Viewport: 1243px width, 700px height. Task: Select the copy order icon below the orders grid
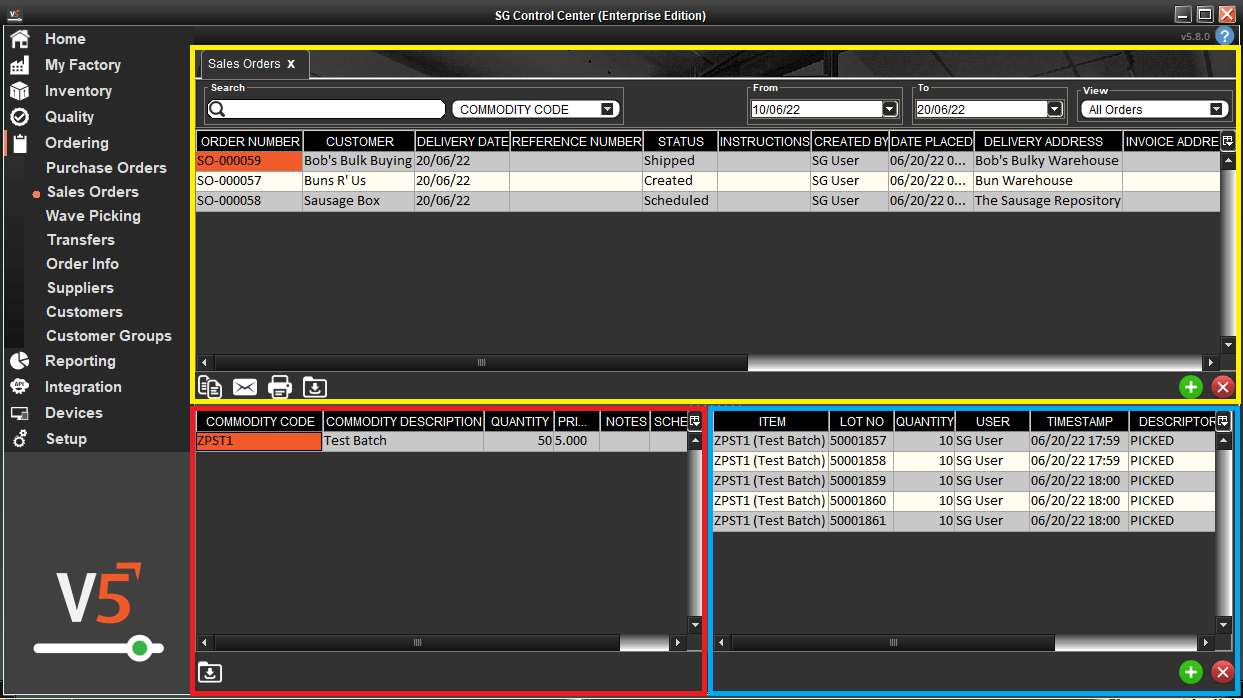pos(210,387)
